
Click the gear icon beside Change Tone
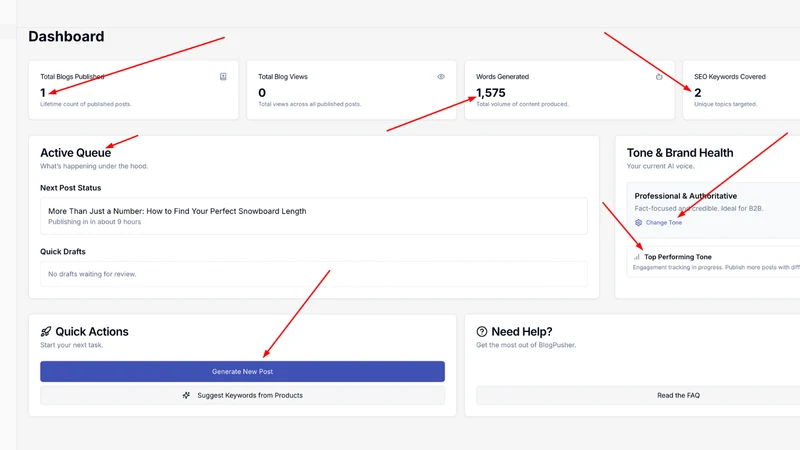click(x=638, y=222)
